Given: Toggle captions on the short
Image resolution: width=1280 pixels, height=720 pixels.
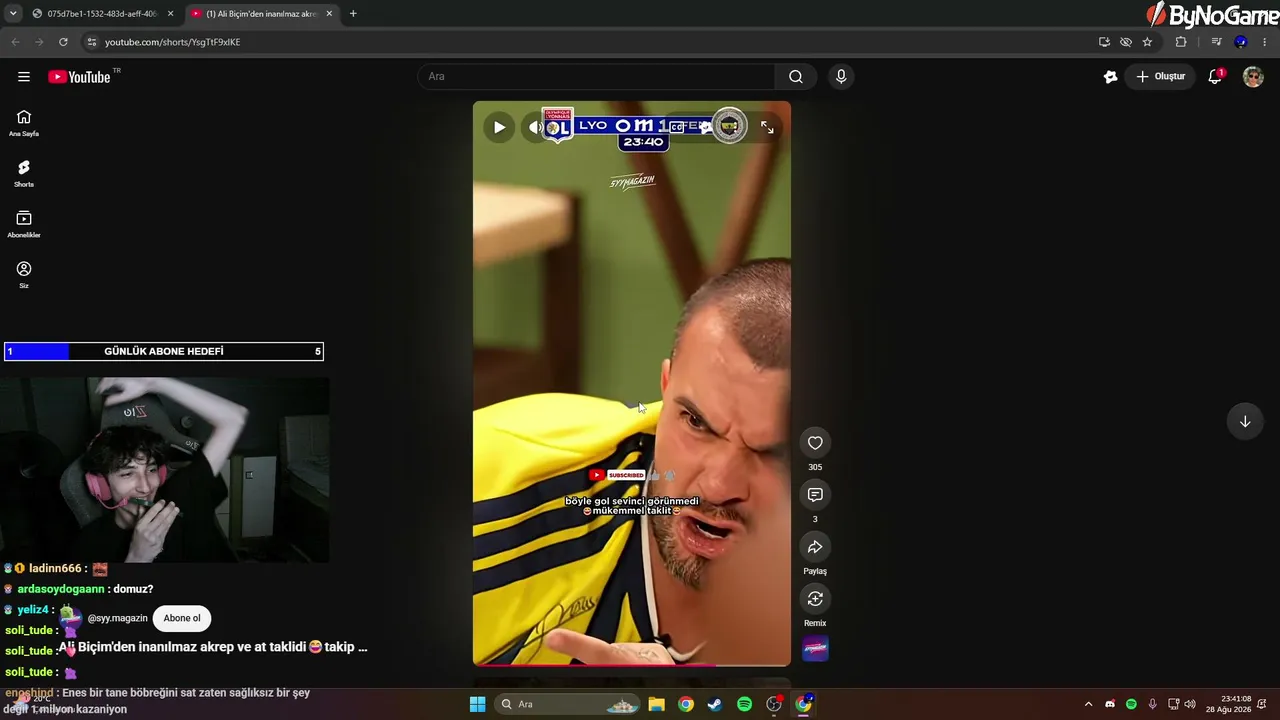Looking at the screenshot, I should pos(677,127).
